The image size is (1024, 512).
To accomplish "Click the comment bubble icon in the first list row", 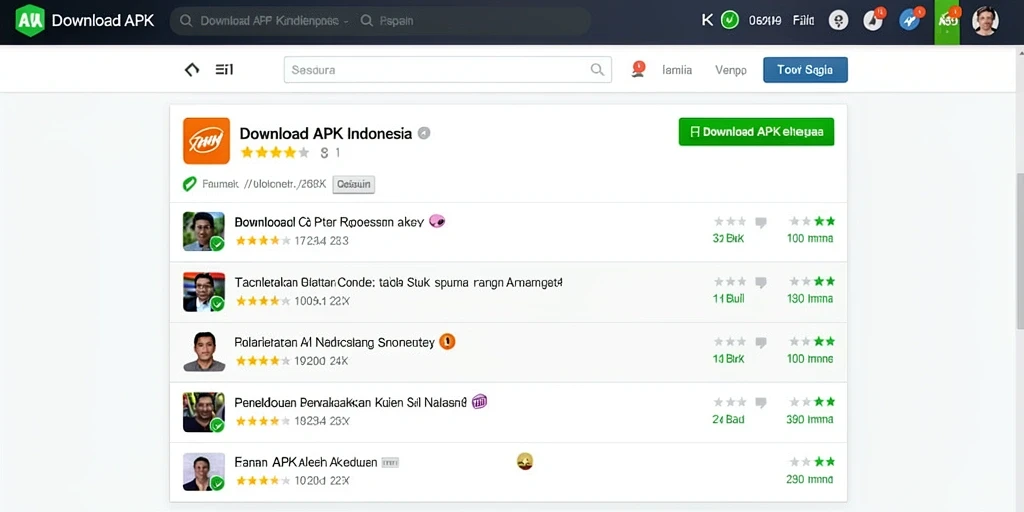I will tap(761, 222).
